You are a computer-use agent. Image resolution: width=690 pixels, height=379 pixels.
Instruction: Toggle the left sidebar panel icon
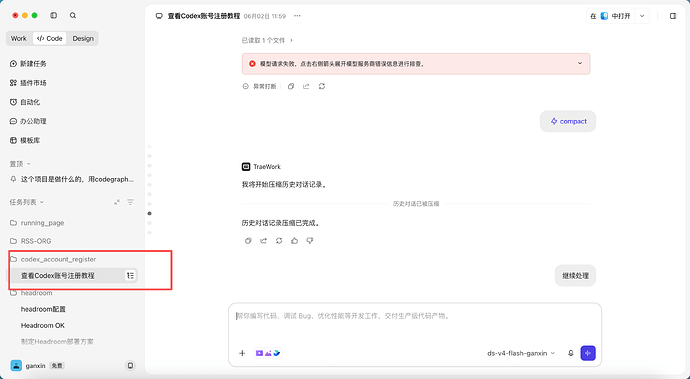pyautogui.click(x=54, y=15)
